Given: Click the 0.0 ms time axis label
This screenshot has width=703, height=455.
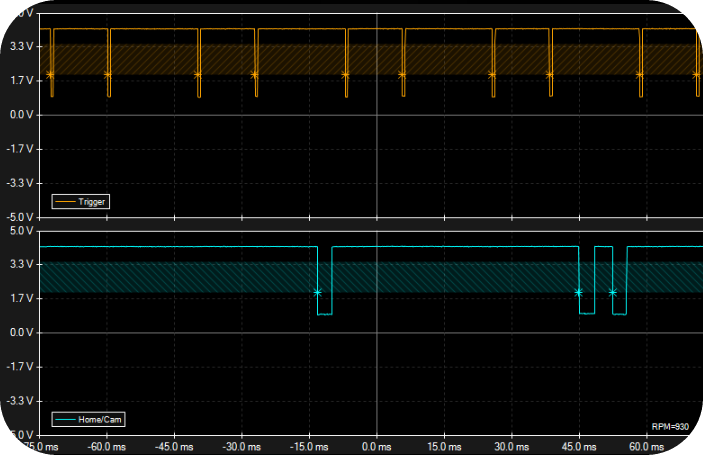Looking at the screenshot, I should click(377, 447).
